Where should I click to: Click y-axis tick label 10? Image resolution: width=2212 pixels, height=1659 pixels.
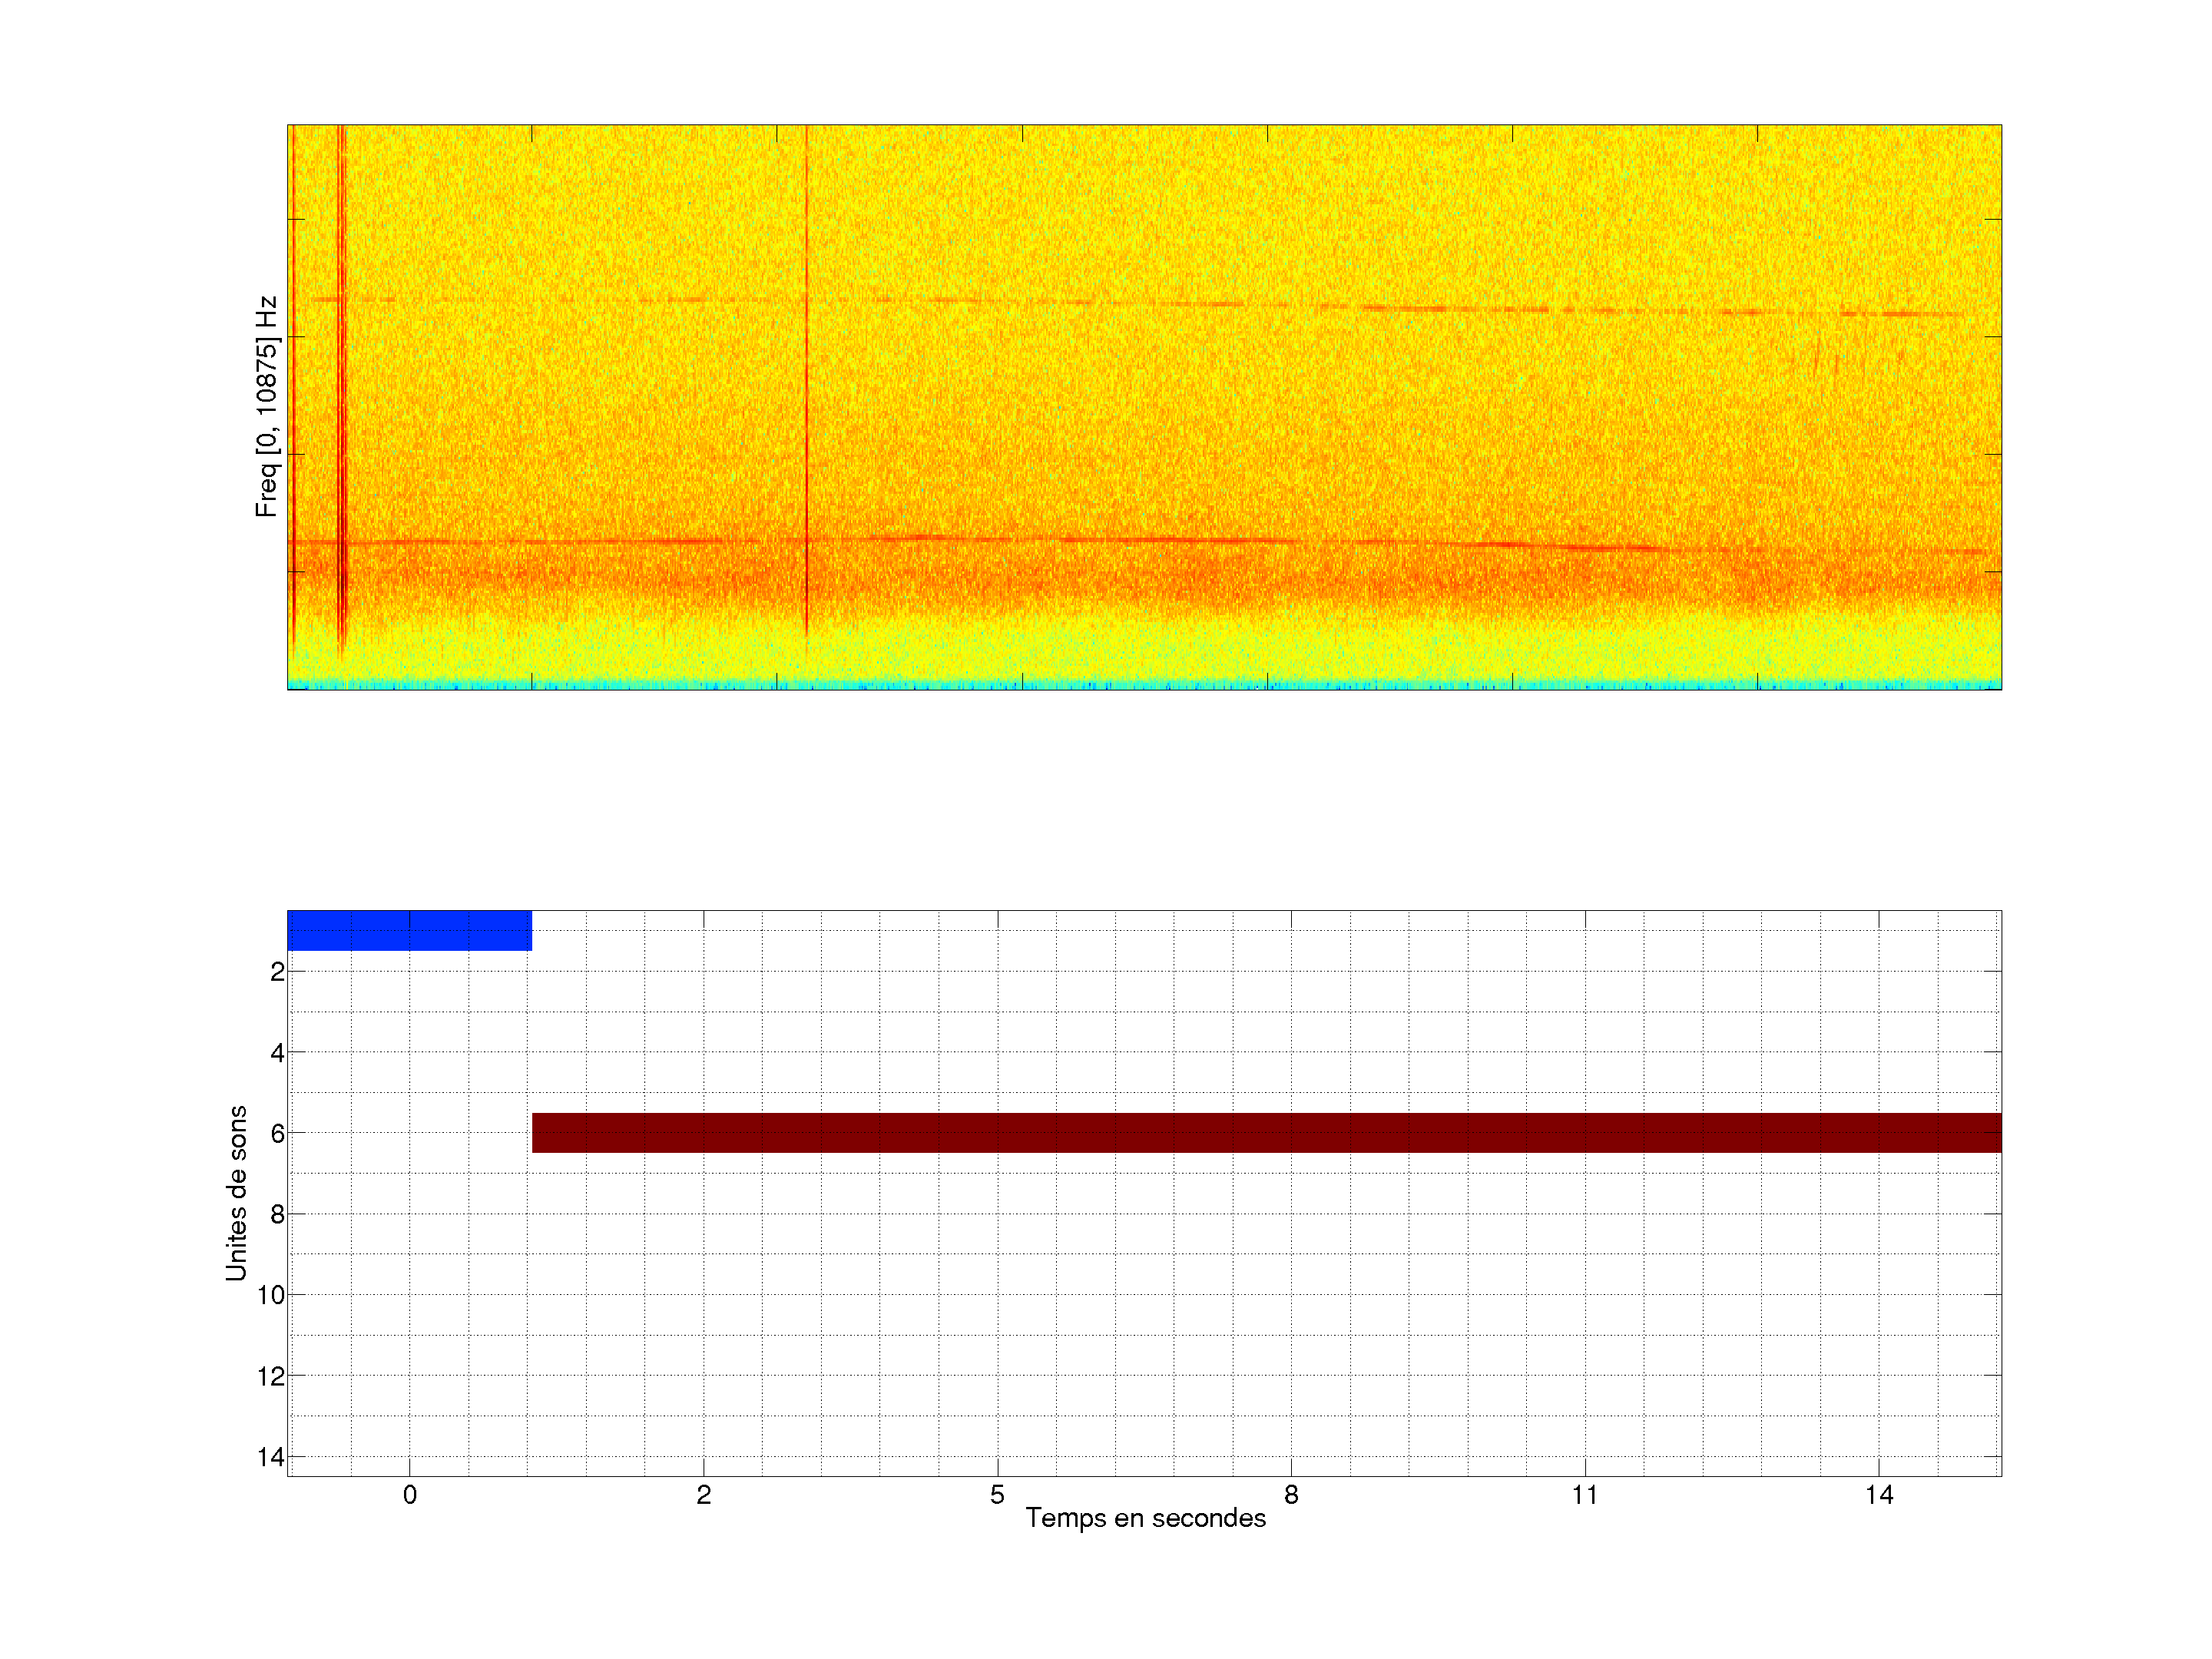[x=271, y=1295]
